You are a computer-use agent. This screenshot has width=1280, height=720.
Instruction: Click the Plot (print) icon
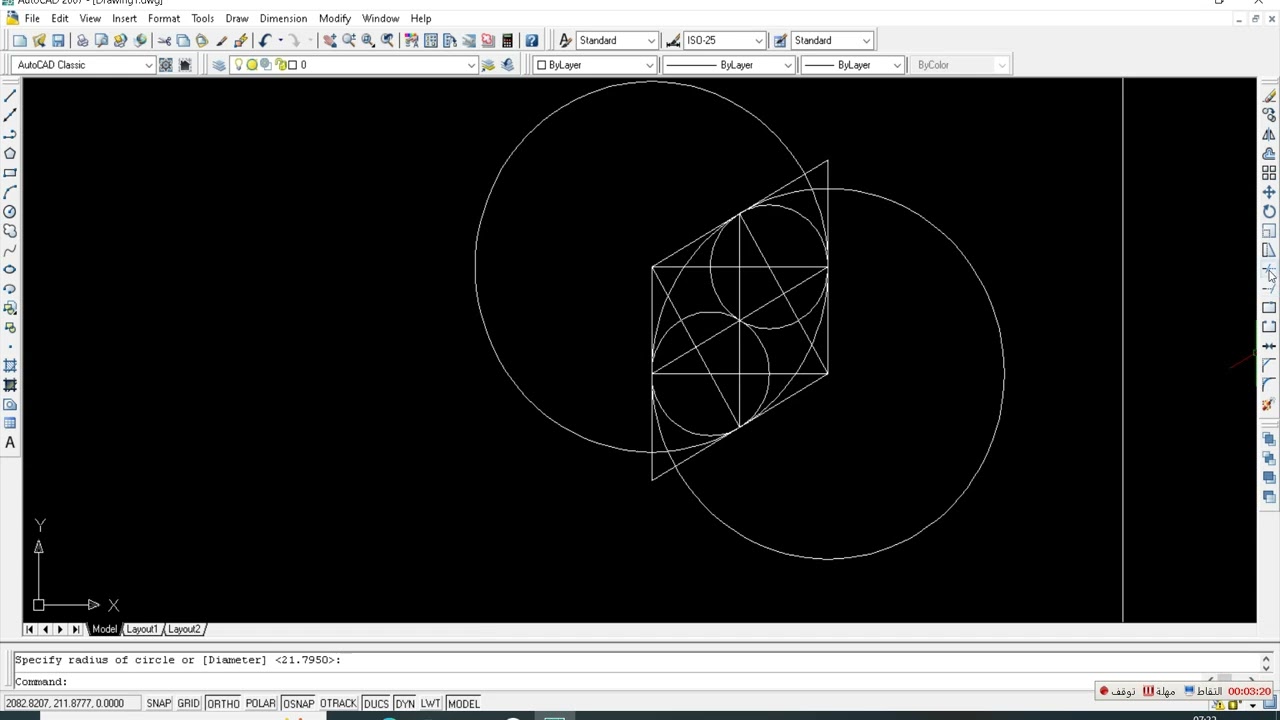(x=82, y=41)
